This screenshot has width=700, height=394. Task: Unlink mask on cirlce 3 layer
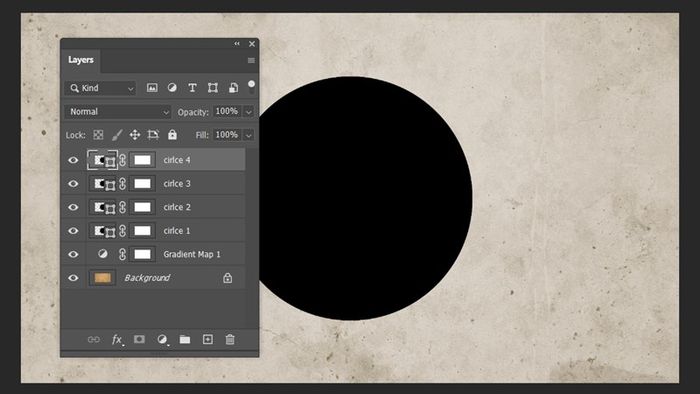pos(122,184)
